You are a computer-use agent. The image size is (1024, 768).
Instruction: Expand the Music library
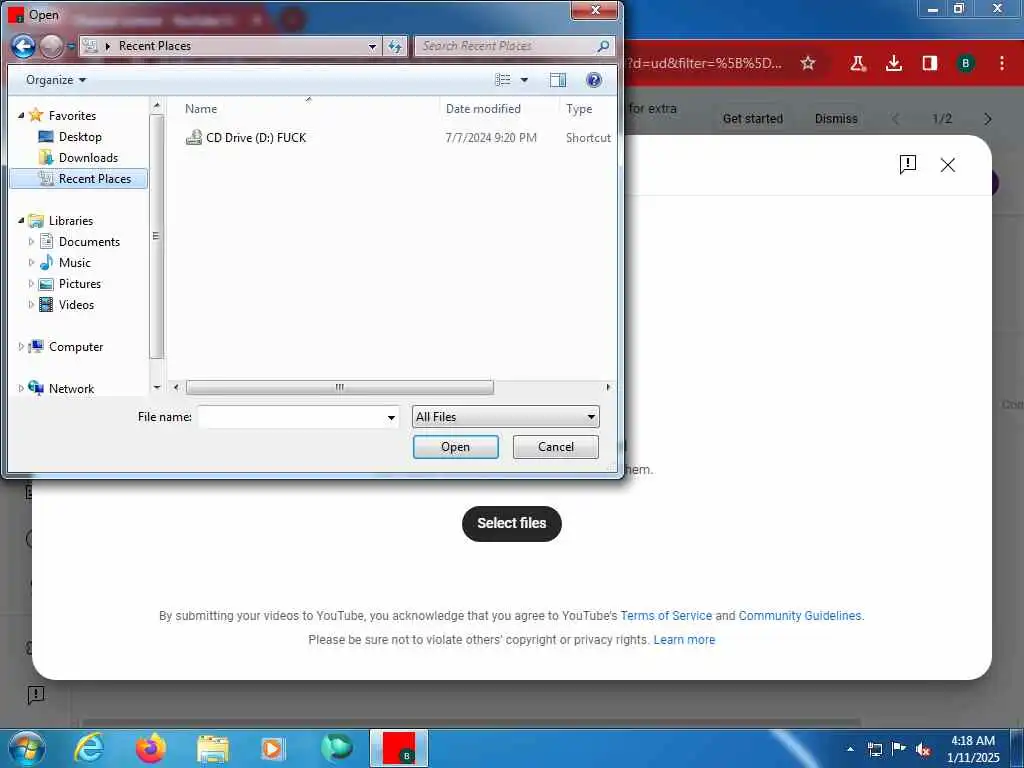(31, 263)
